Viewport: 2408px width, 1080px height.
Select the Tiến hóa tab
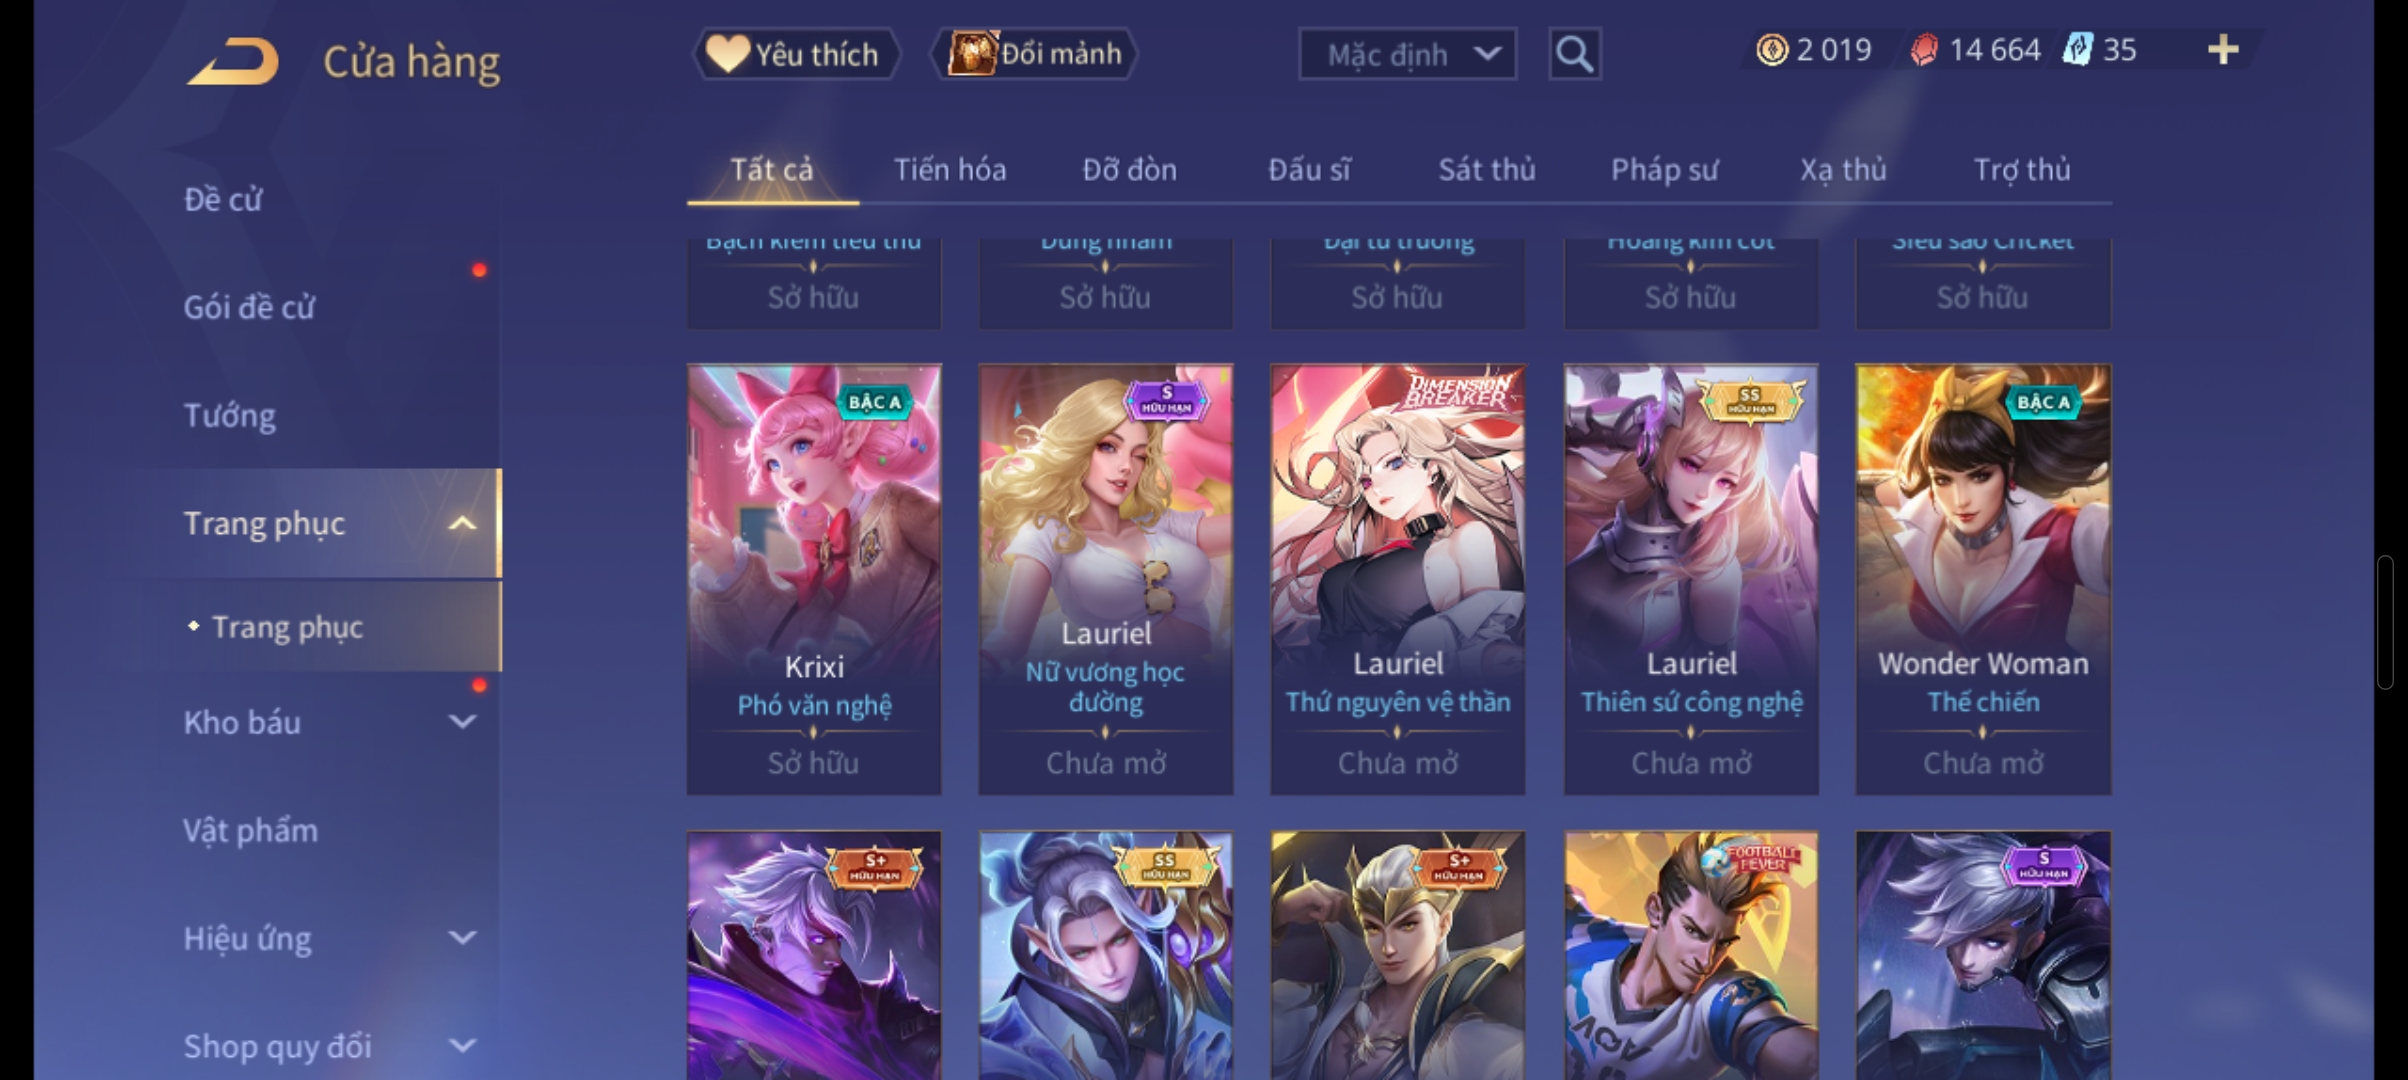pyautogui.click(x=950, y=170)
